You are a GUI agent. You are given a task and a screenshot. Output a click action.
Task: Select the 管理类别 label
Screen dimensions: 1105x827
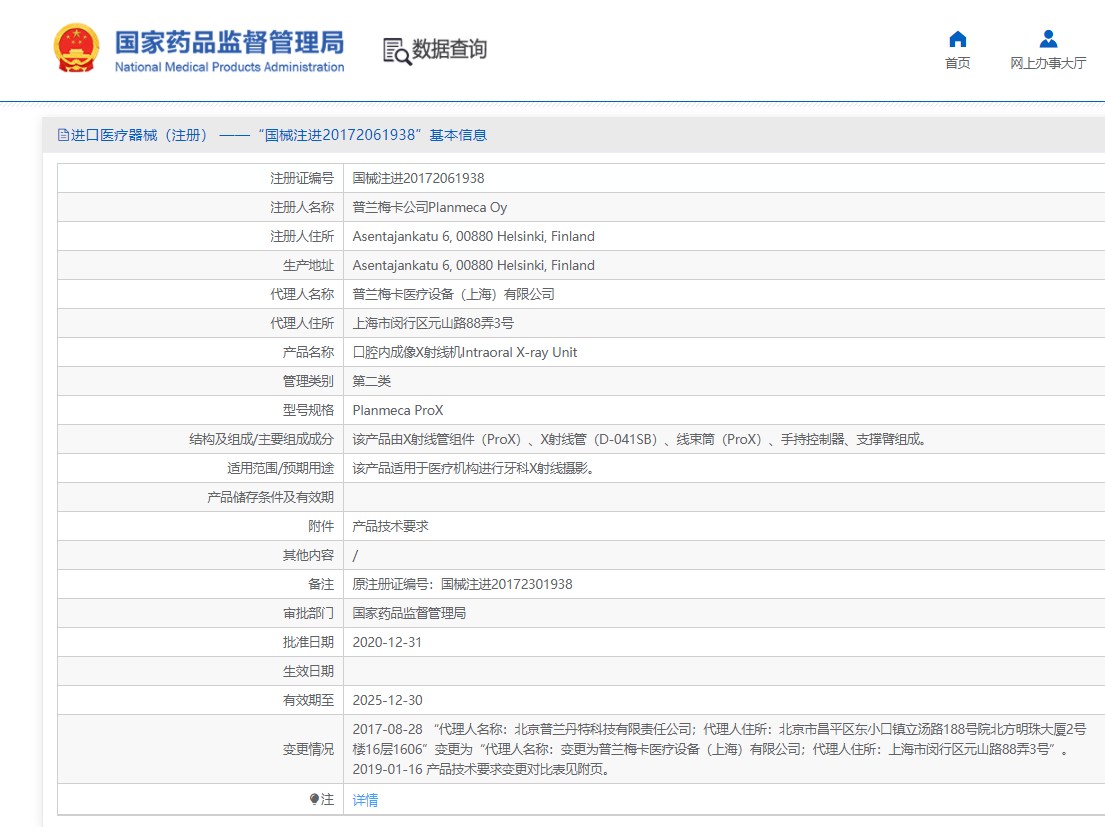[308, 381]
